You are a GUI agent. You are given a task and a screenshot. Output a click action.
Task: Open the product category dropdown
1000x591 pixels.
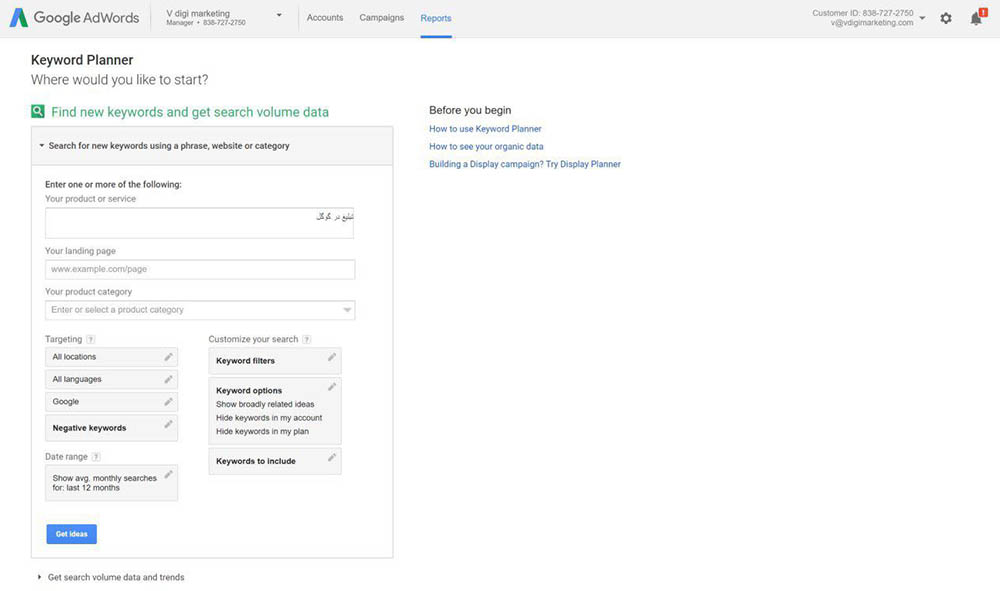[x=348, y=310]
